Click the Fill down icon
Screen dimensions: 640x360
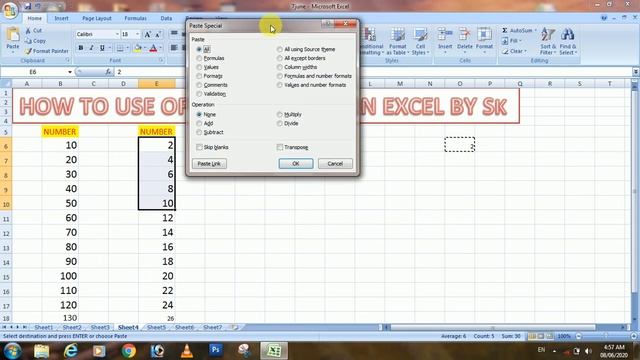pyautogui.click(x=505, y=41)
